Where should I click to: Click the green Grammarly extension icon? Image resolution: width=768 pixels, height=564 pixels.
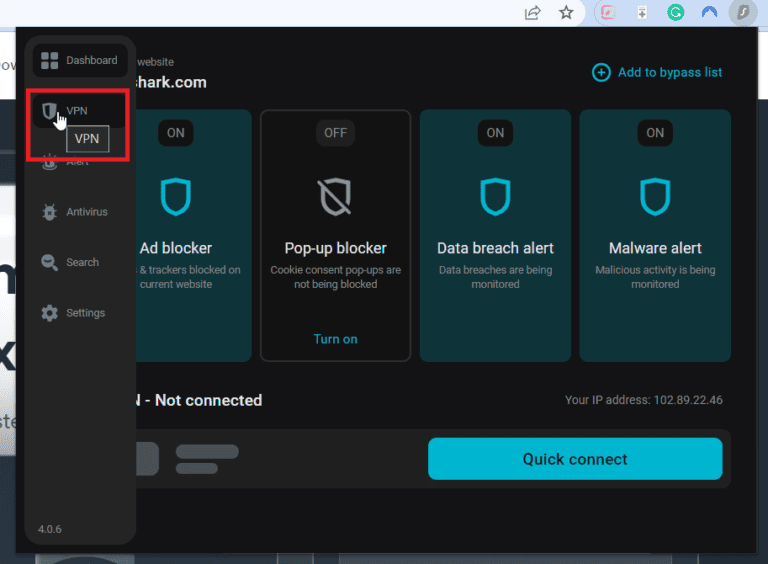(x=675, y=12)
